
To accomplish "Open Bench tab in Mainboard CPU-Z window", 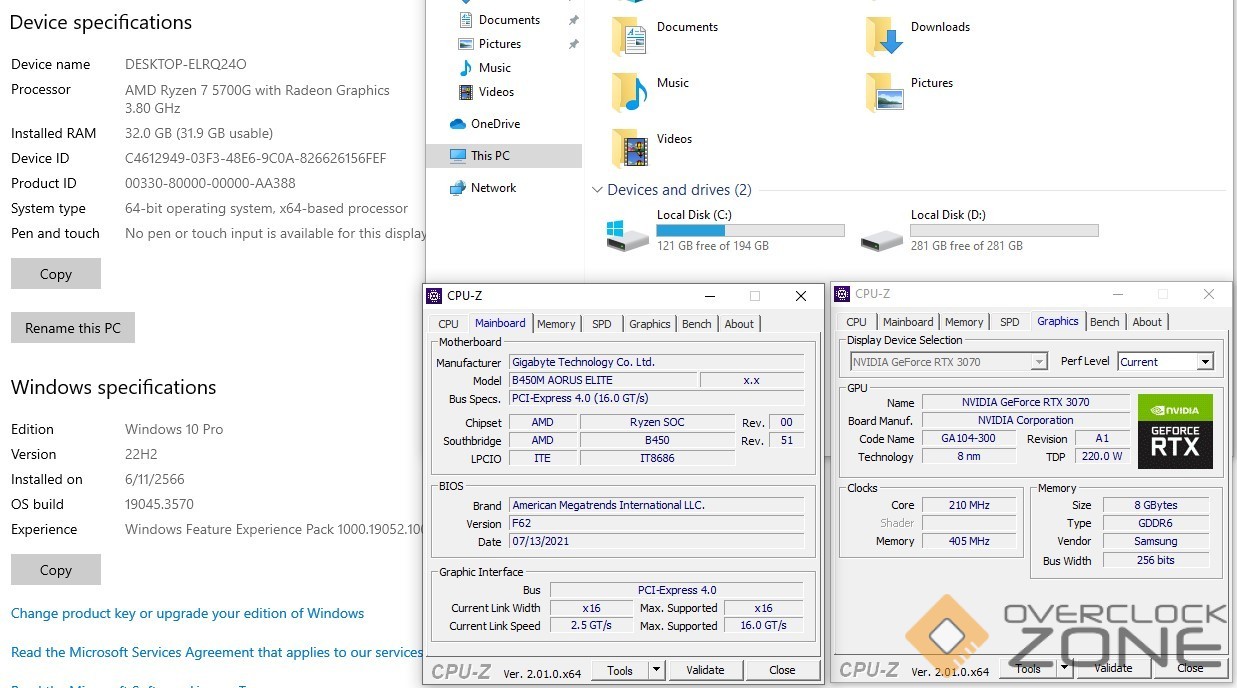I will (697, 324).
